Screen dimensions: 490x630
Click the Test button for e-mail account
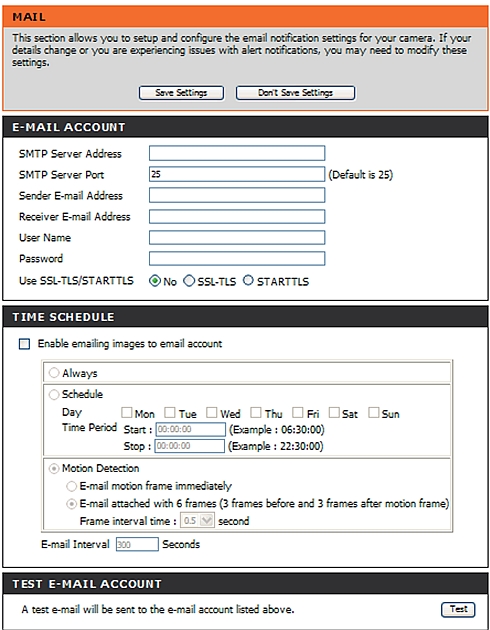[458, 609]
